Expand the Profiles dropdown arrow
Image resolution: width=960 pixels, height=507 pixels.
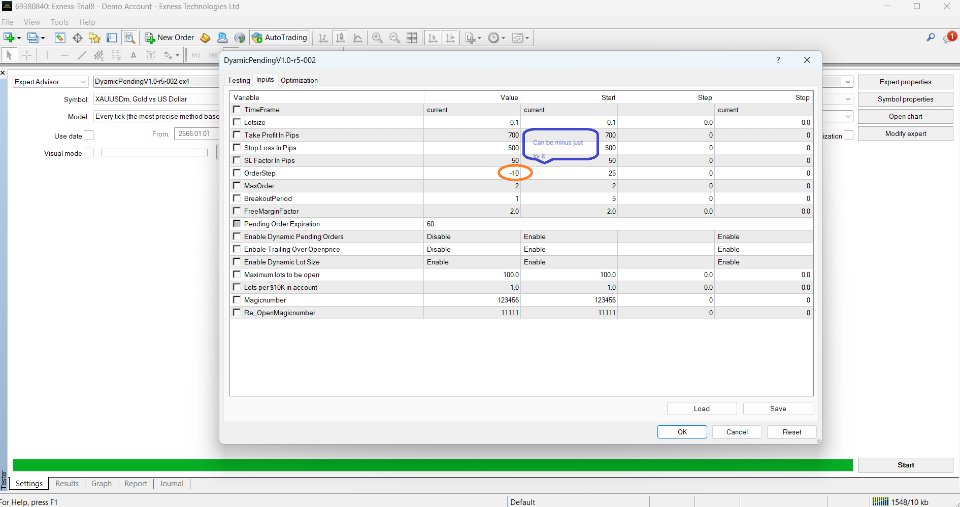pyautogui.click(x=43, y=38)
